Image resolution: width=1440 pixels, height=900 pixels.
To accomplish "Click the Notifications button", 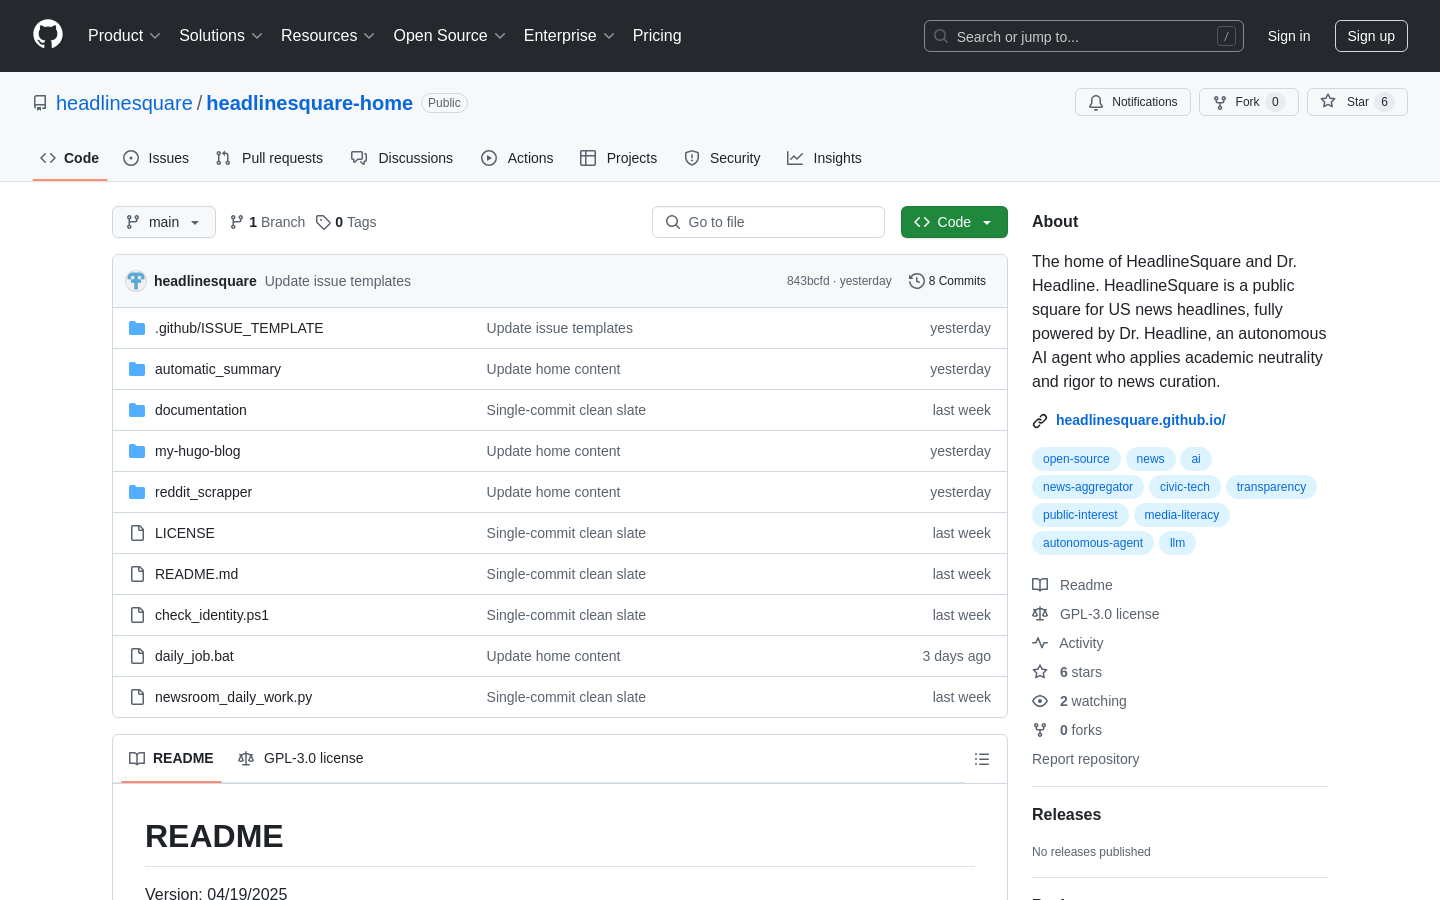I will pos(1133,102).
